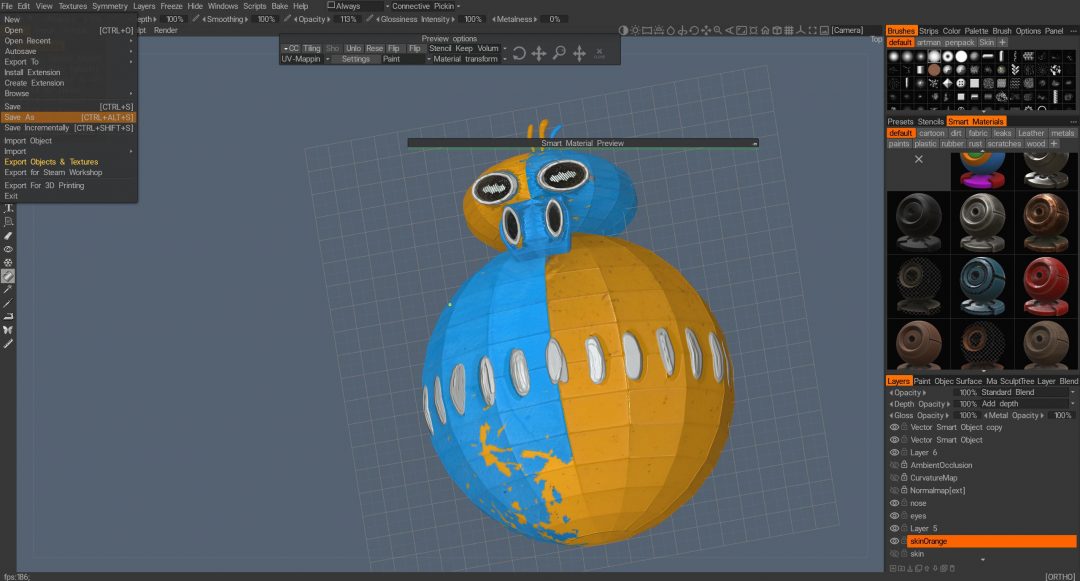
Task: Select the skinOrange layer
Action: 991,541
